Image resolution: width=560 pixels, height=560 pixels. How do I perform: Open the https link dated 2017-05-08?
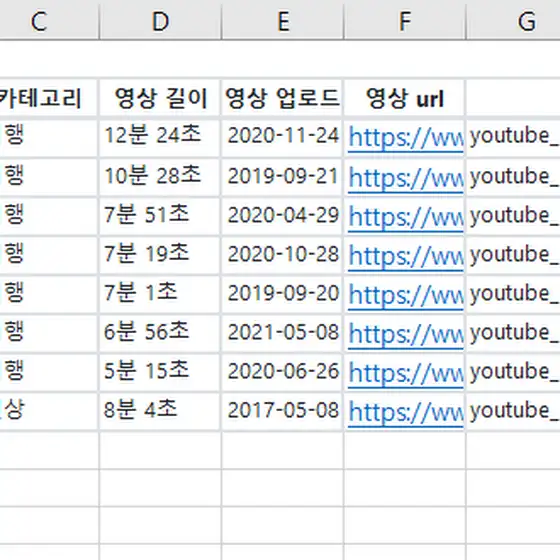point(405,412)
